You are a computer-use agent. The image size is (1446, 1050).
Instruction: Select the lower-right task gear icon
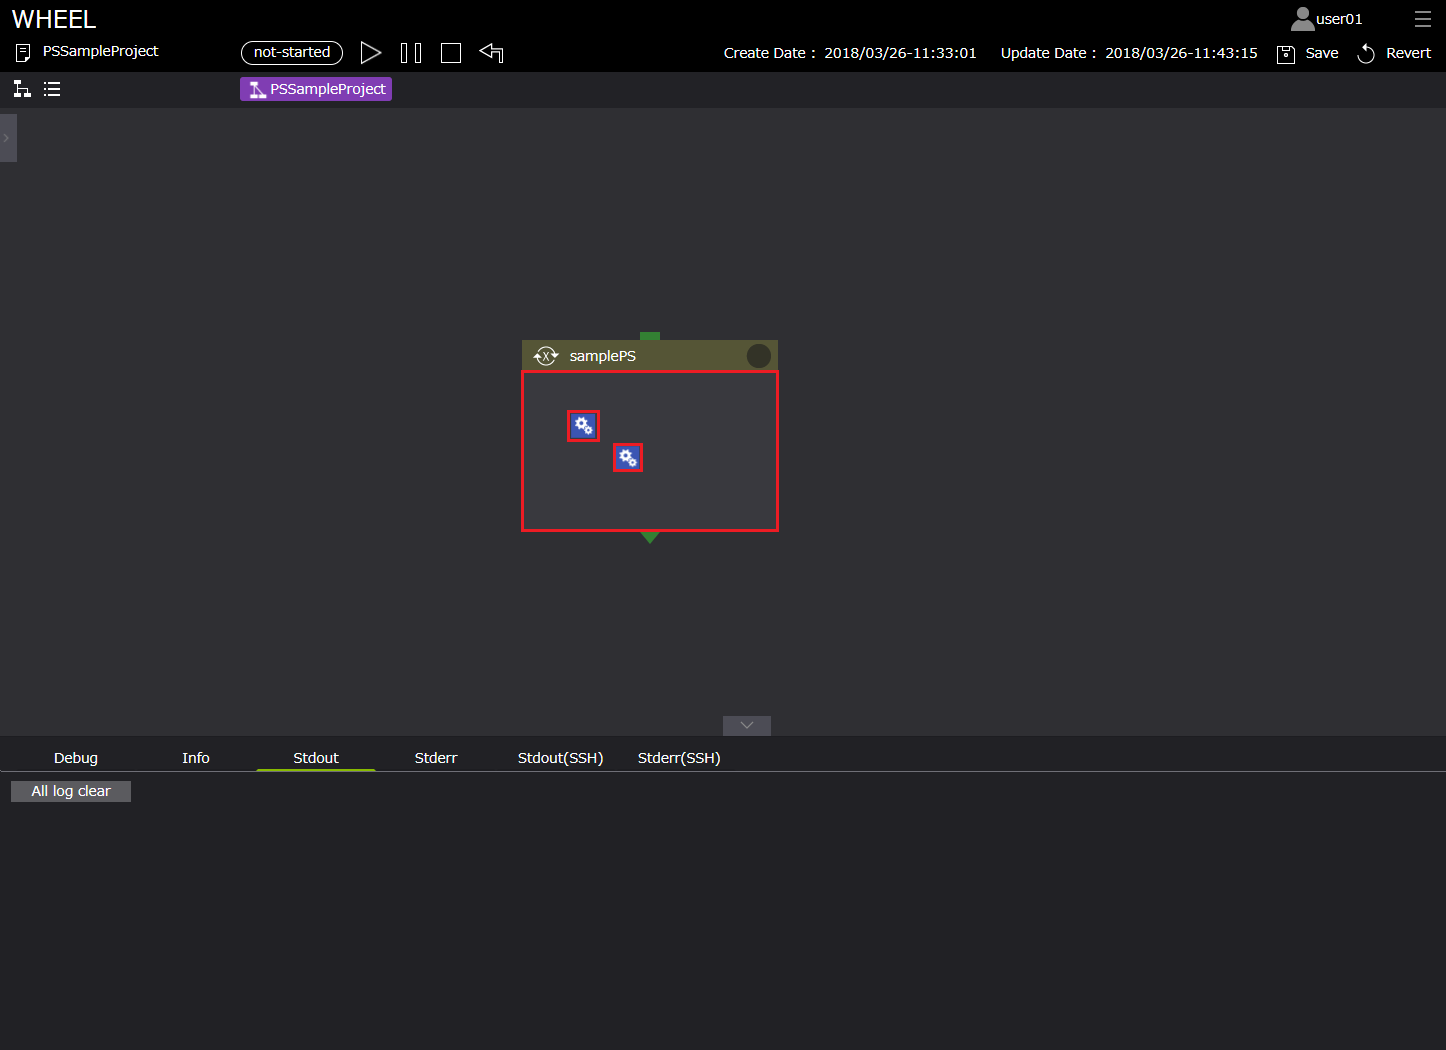click(x=627, y=458)
